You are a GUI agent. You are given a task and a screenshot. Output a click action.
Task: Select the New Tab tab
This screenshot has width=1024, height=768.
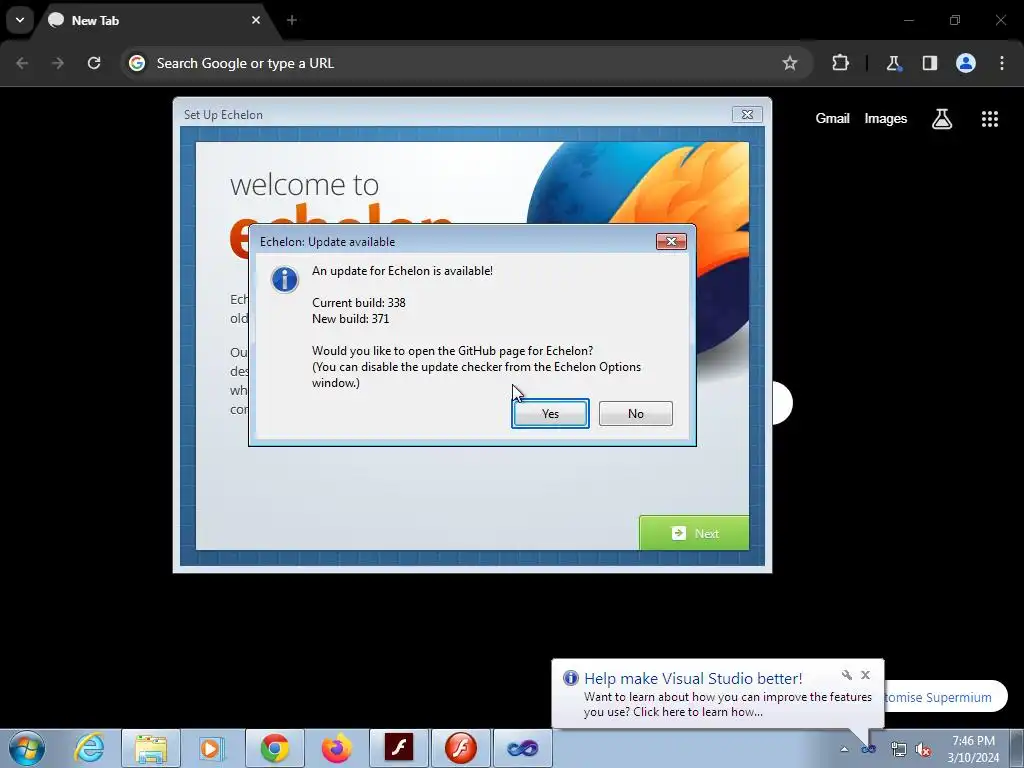(x=153, y=20)
